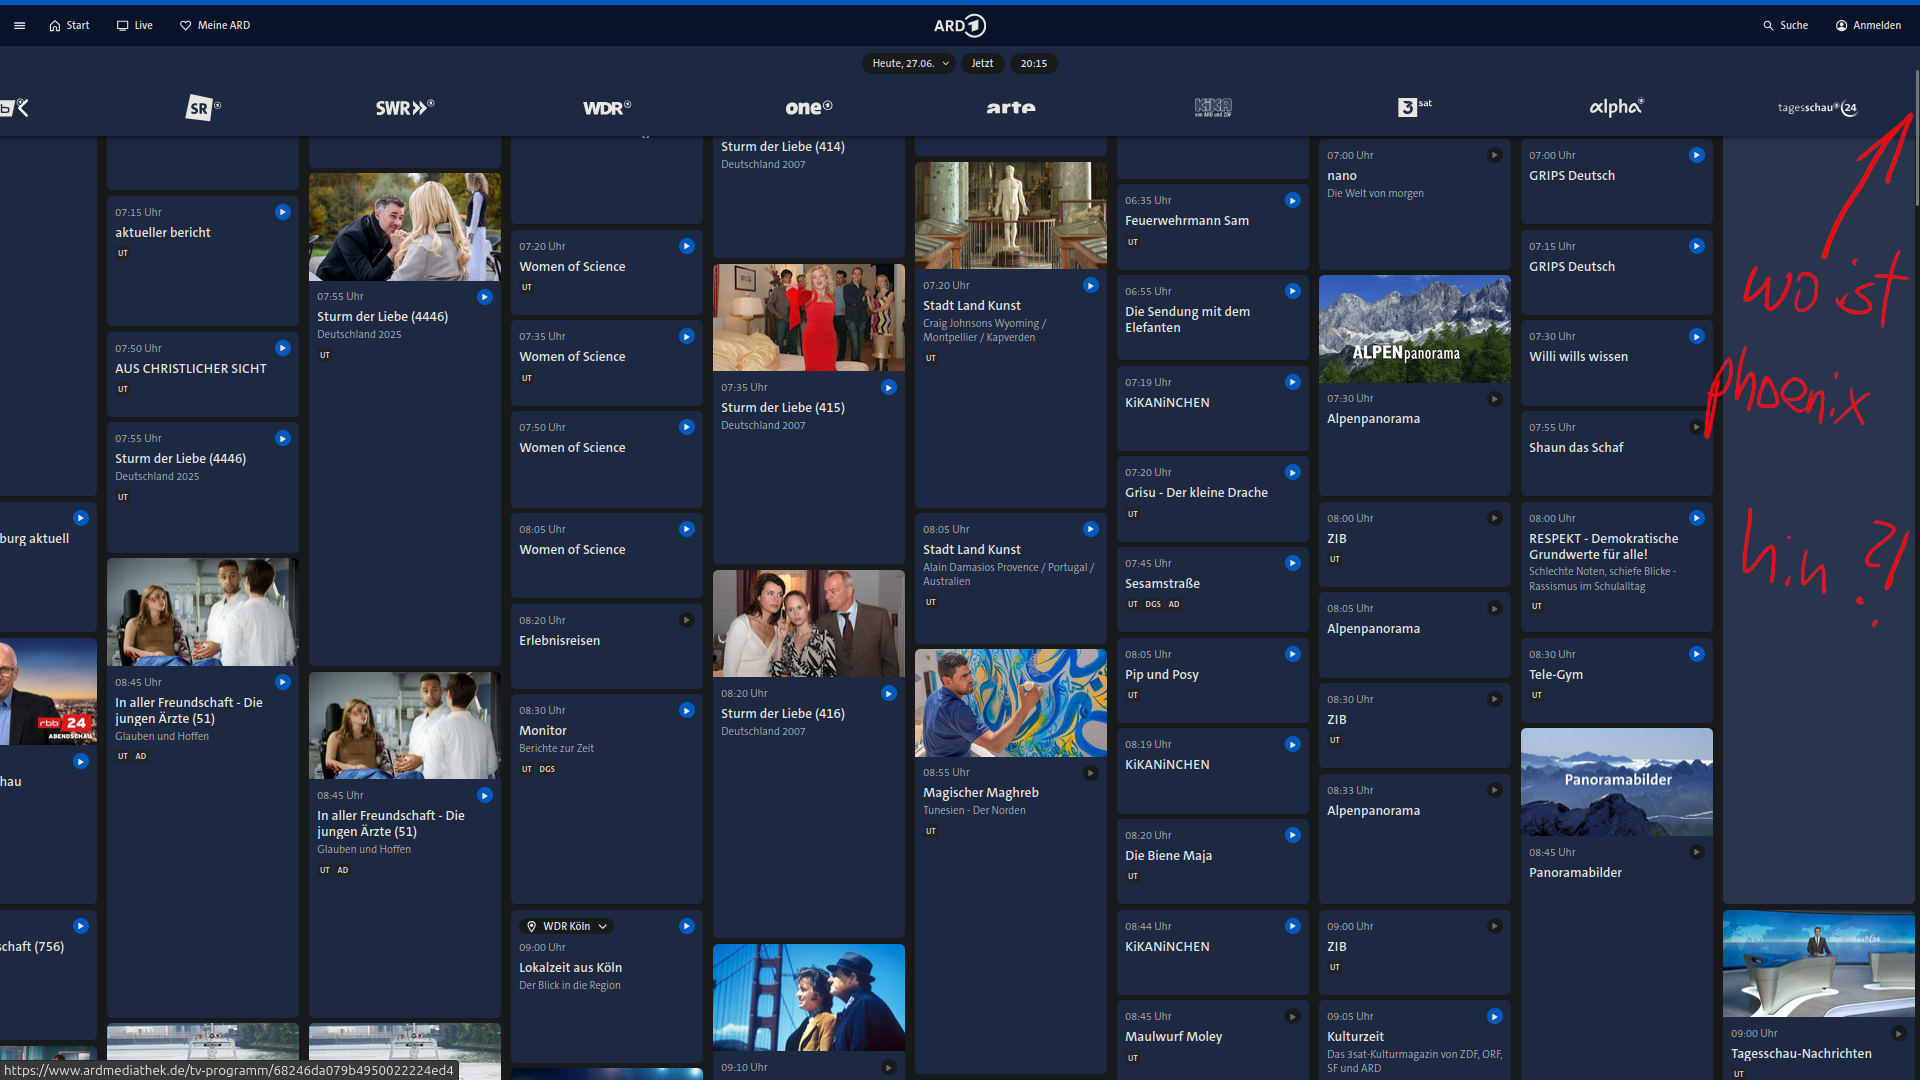Image resolution: width=1920 pixels, height=1080 pixels.
Task: Open the date dropdown Heute, 27.06.
Action: click(x=910, y=63)
